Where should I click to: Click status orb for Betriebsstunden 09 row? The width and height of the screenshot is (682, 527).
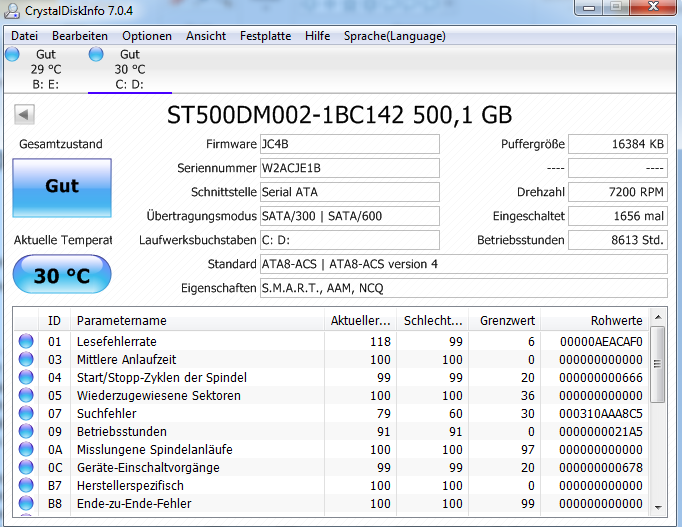coord(26,431)
